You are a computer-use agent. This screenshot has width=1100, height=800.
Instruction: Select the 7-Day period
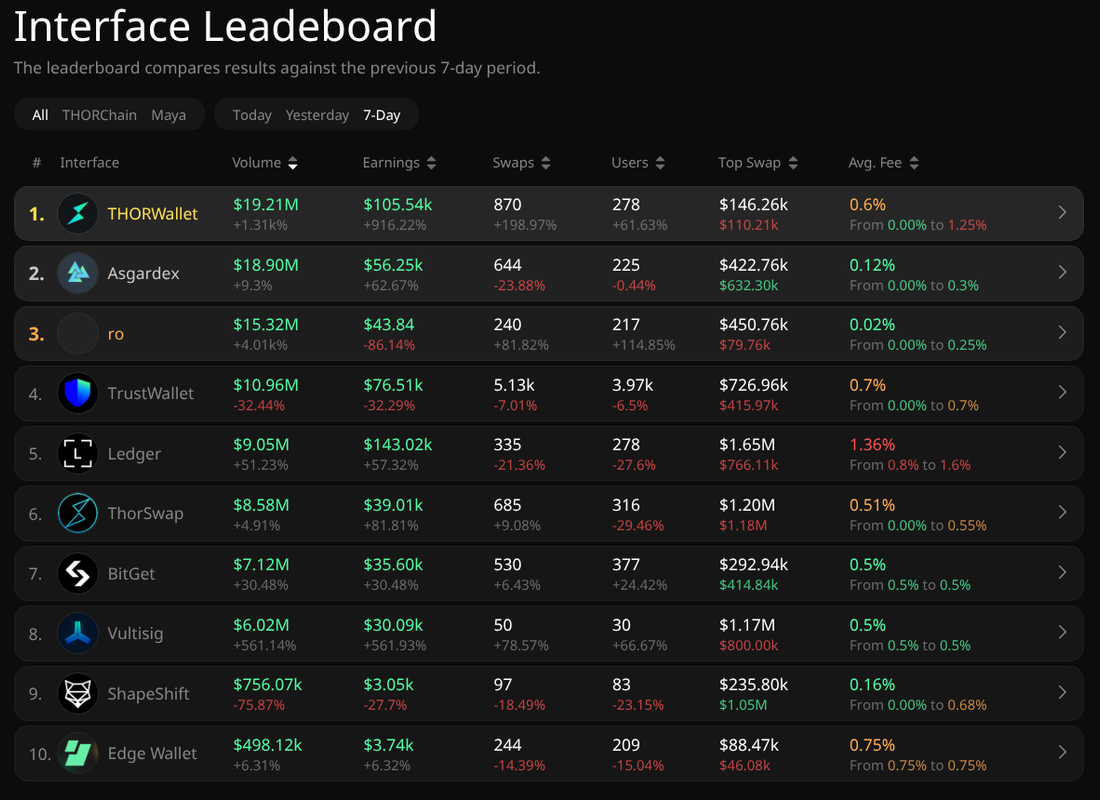[x=382, y=115]
